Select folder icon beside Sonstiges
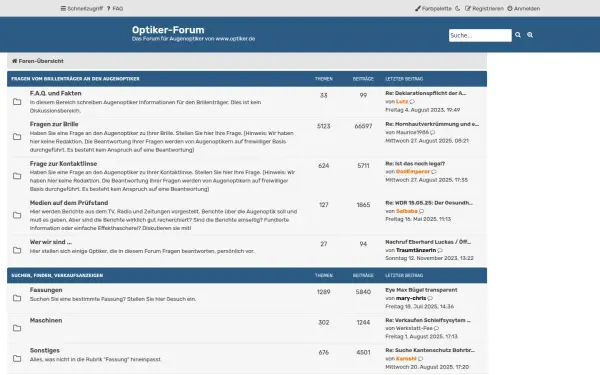The width and height of the screenshot is (600, 375). click(17, 359)
